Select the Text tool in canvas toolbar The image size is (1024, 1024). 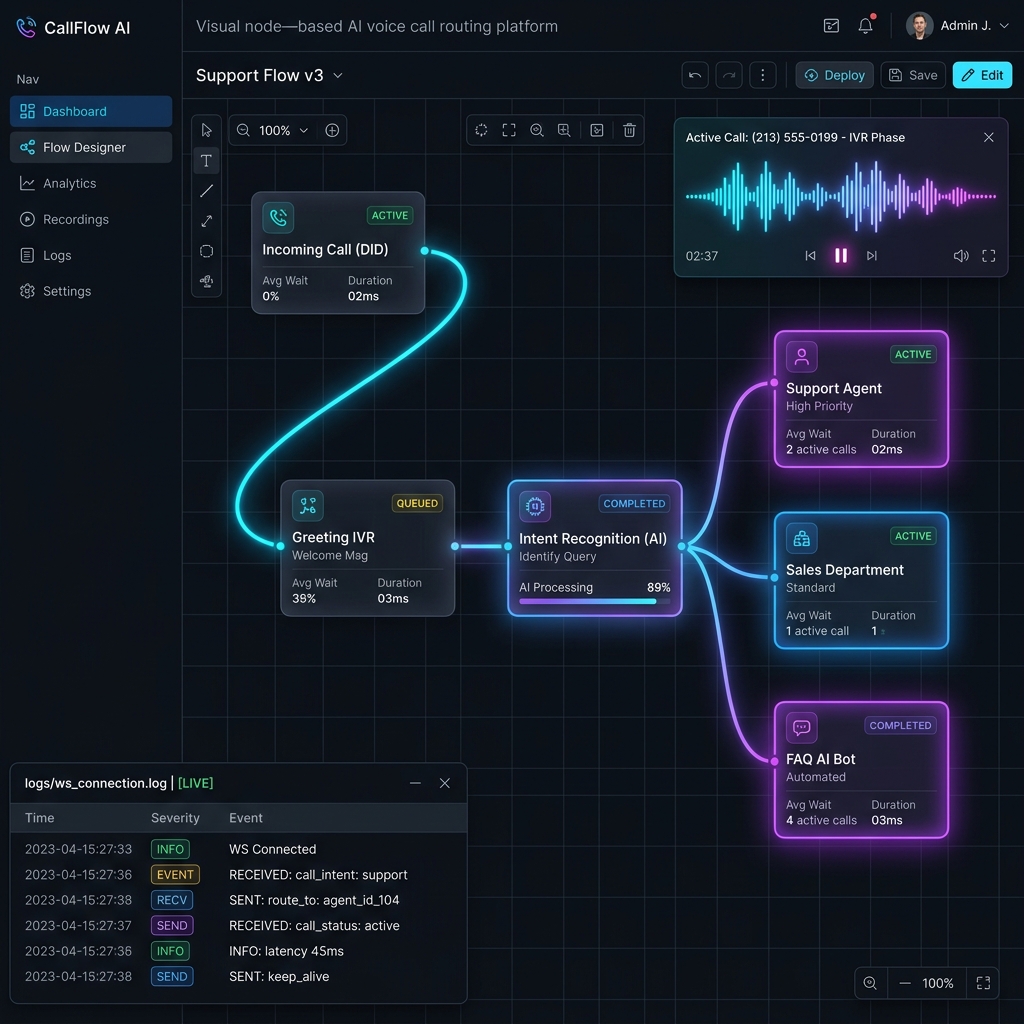pos(206,161)
